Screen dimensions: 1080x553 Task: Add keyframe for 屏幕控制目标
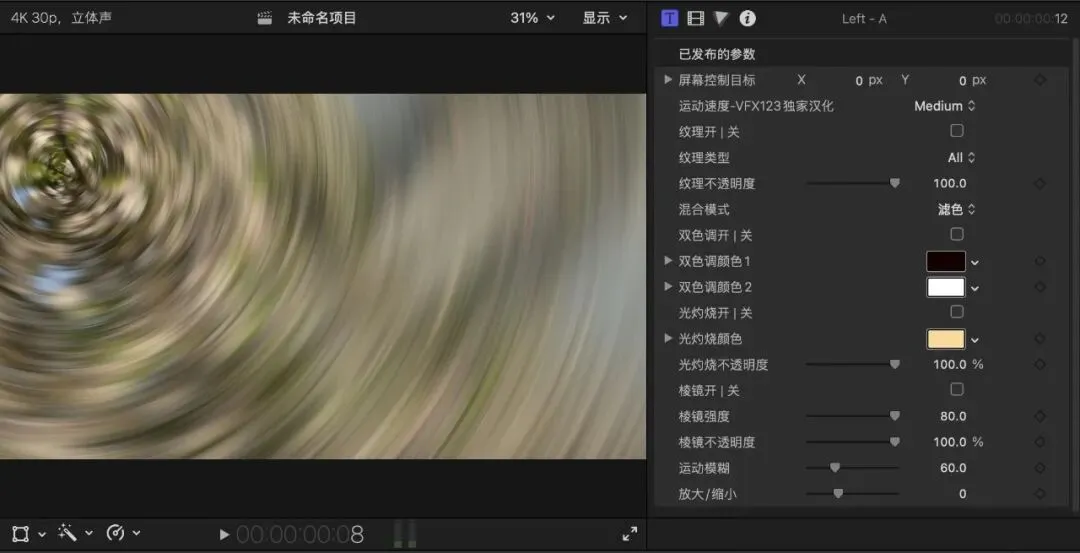click(1040, 81)
